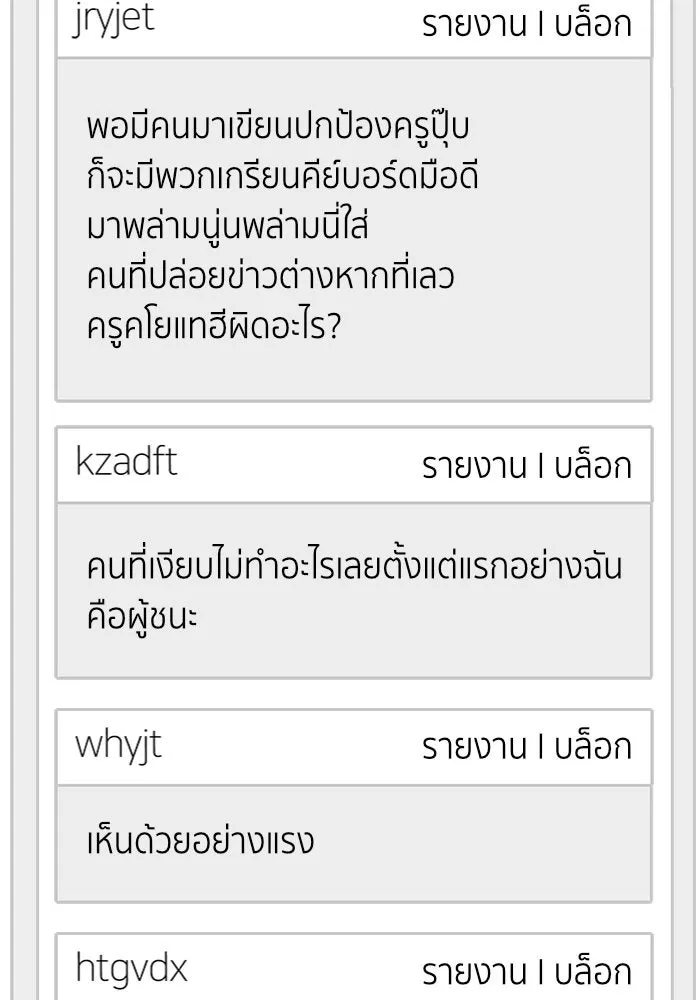Click the บล็อก link on jryjet's comment
This screenshot has width=700, height=1000.
click(x=596, y=25)
